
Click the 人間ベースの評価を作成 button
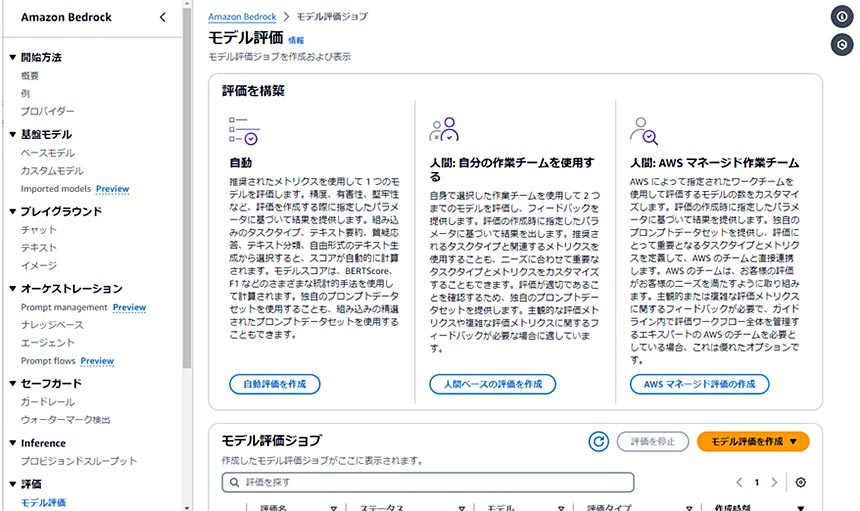pyautogui.click(x=492, y=384)
